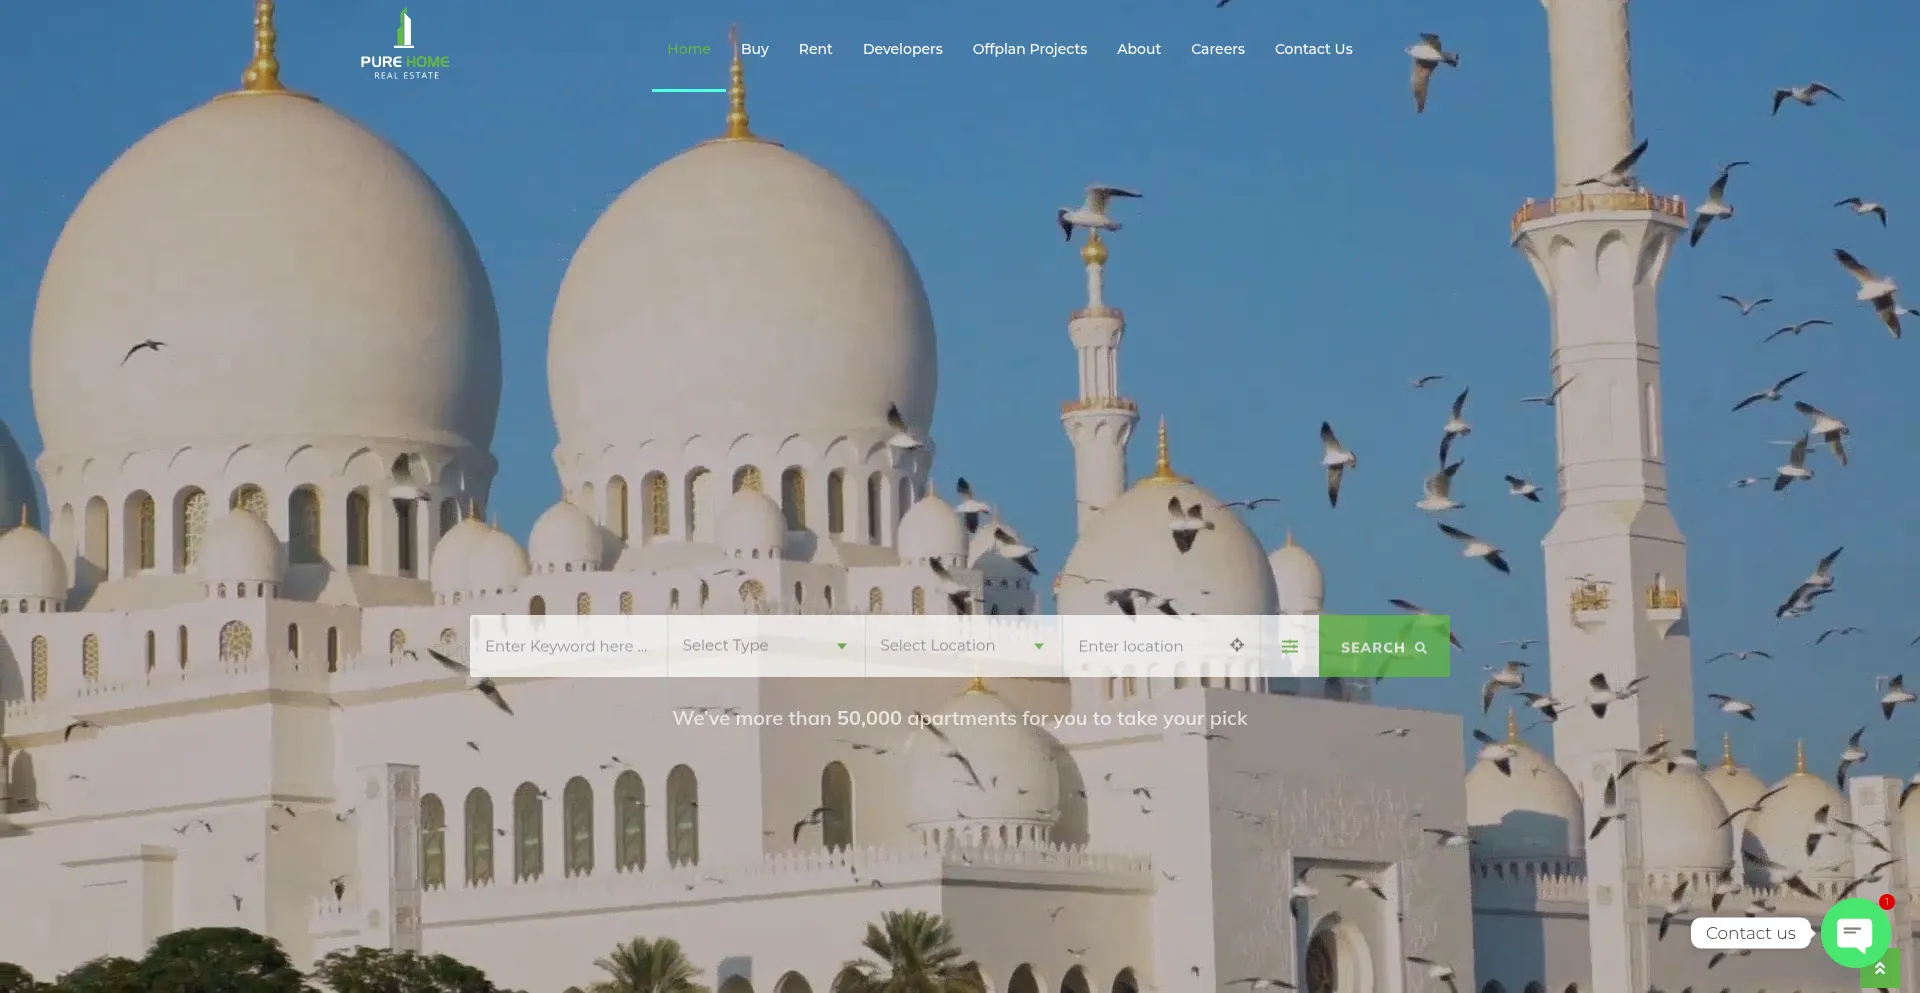Click the red notification badge on chat
The image size is (1920, 993).
tap(1886, 902)
